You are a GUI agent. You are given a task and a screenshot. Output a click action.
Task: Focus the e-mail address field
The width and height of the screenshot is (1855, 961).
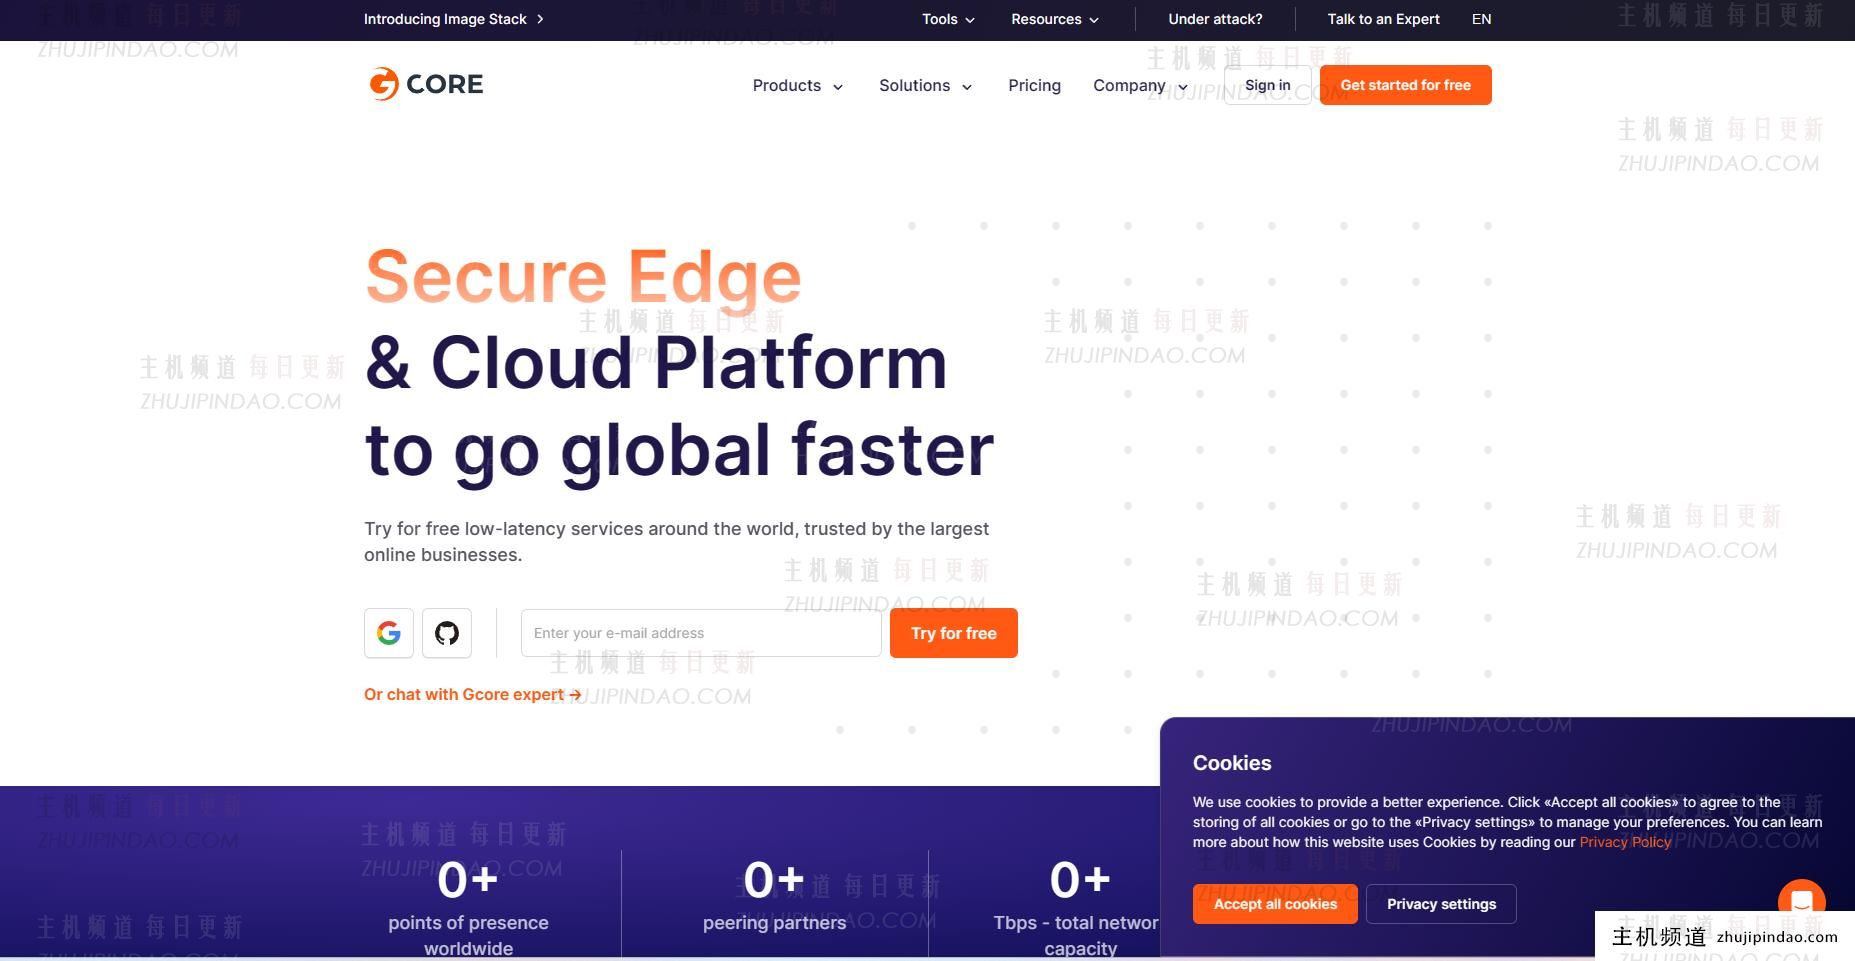[701, 633]
